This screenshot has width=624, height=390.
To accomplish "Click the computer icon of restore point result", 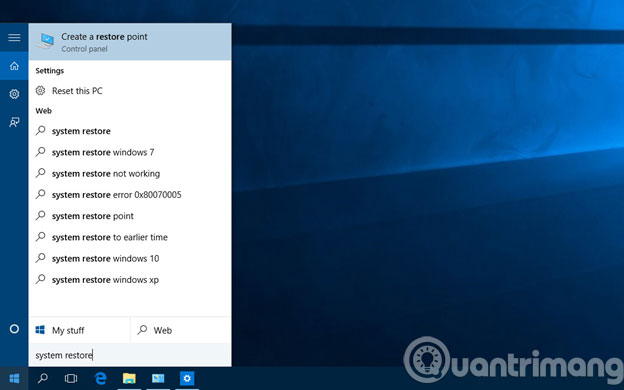I will point(46,41).
